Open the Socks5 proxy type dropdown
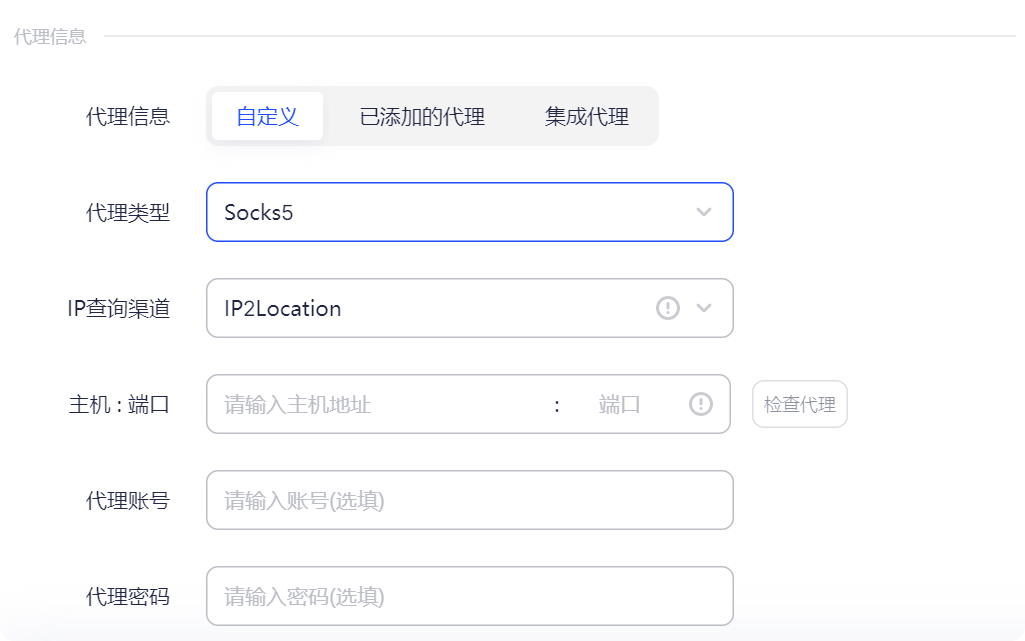 [470, 212]
